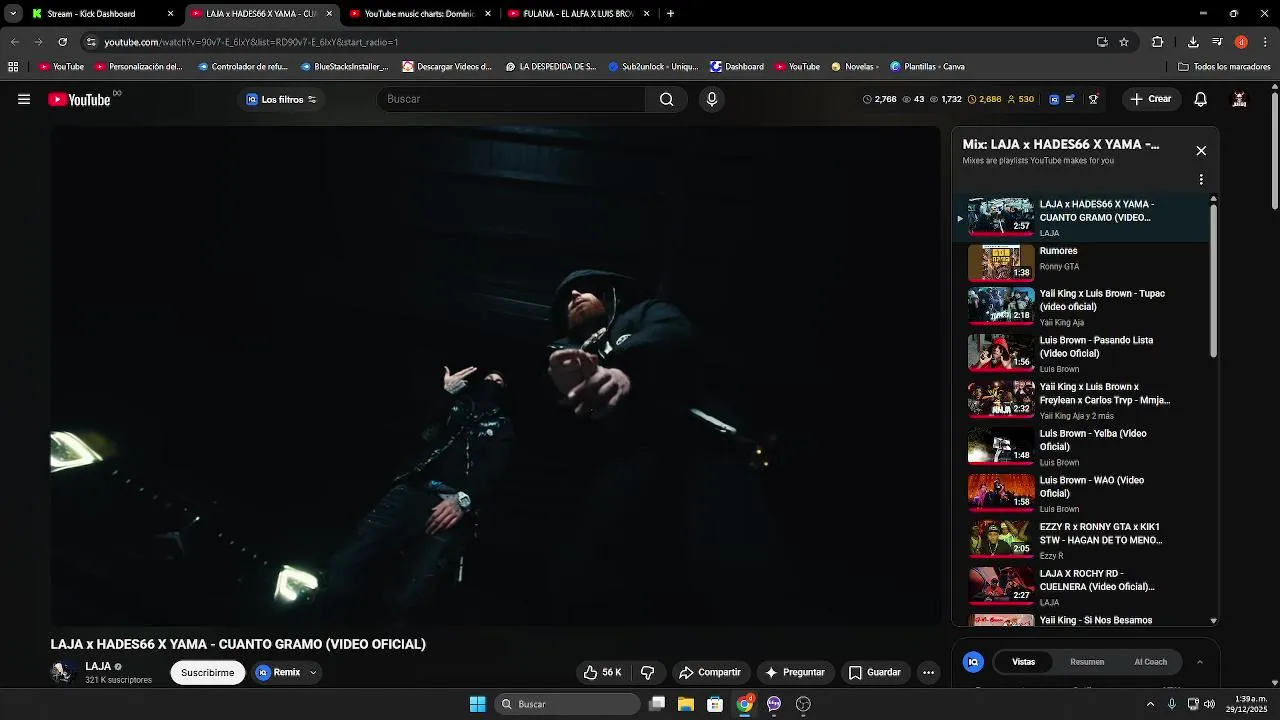The height and width of the screenshot is (720, 1280).
Task: Toggle Los filtros vidIQ filter
Action: 281,99
